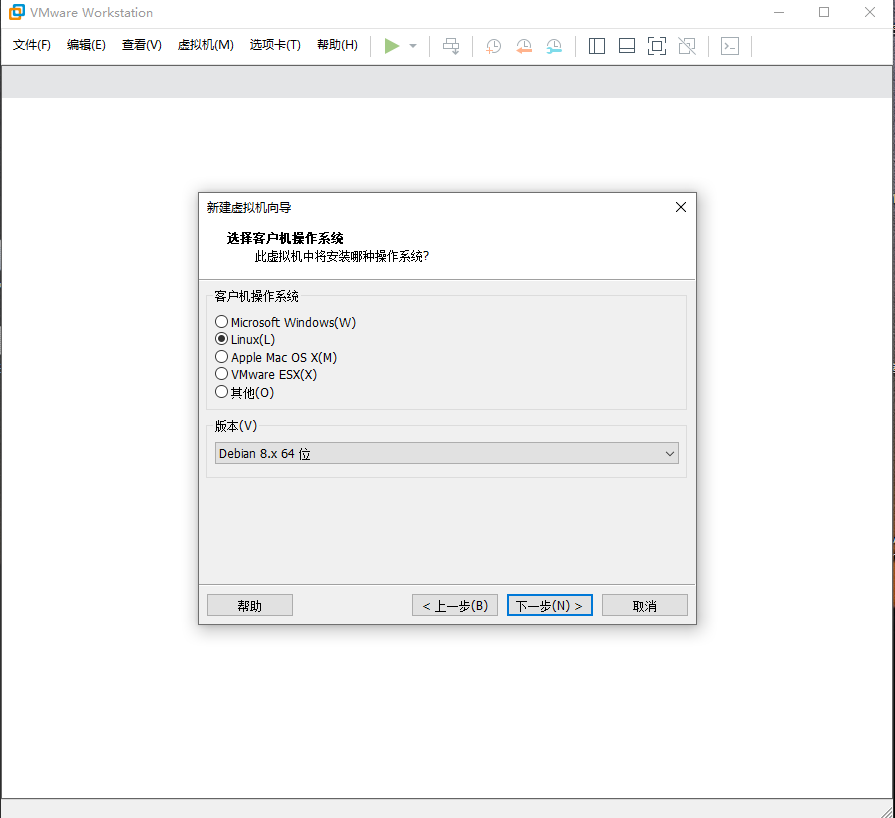Click the VMware Workstation logo icon
Viewport: 895px width, 818px height.
[17, 12]
